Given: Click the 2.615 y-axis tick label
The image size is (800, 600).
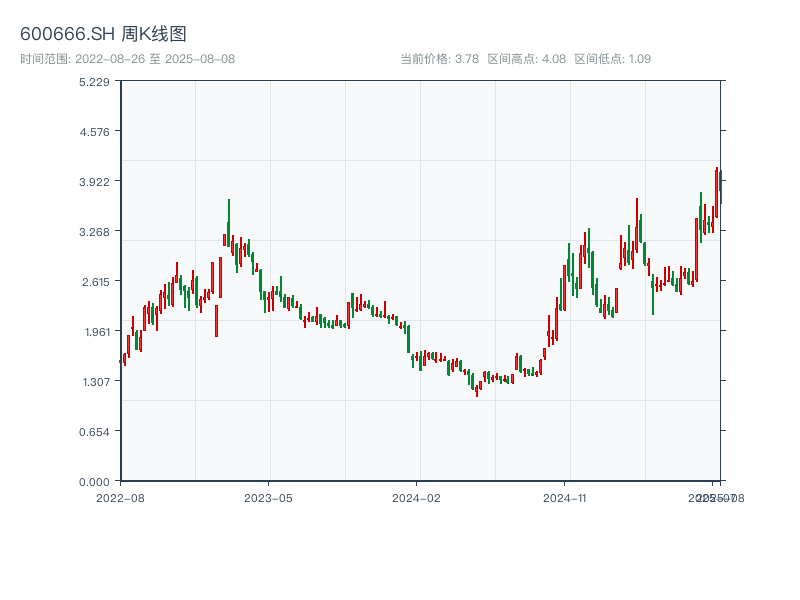Looking at the screenshot, I should click(94, 281).
